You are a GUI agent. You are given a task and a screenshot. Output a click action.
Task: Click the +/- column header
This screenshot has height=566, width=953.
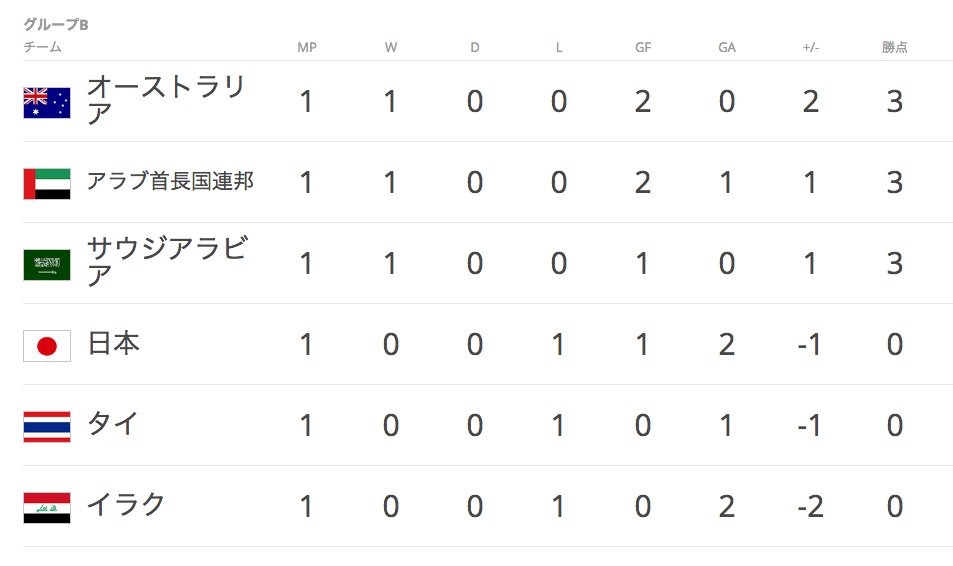pos(811,47)
